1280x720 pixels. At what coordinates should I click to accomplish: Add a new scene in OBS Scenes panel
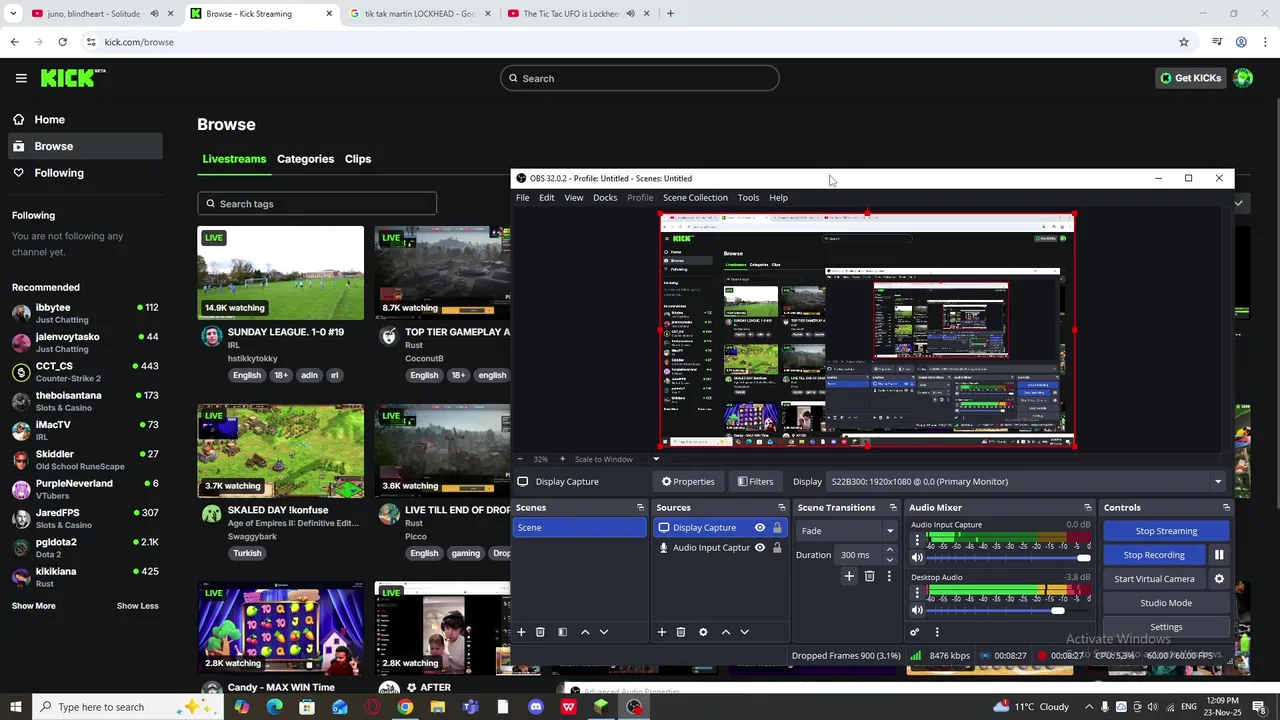521,632
